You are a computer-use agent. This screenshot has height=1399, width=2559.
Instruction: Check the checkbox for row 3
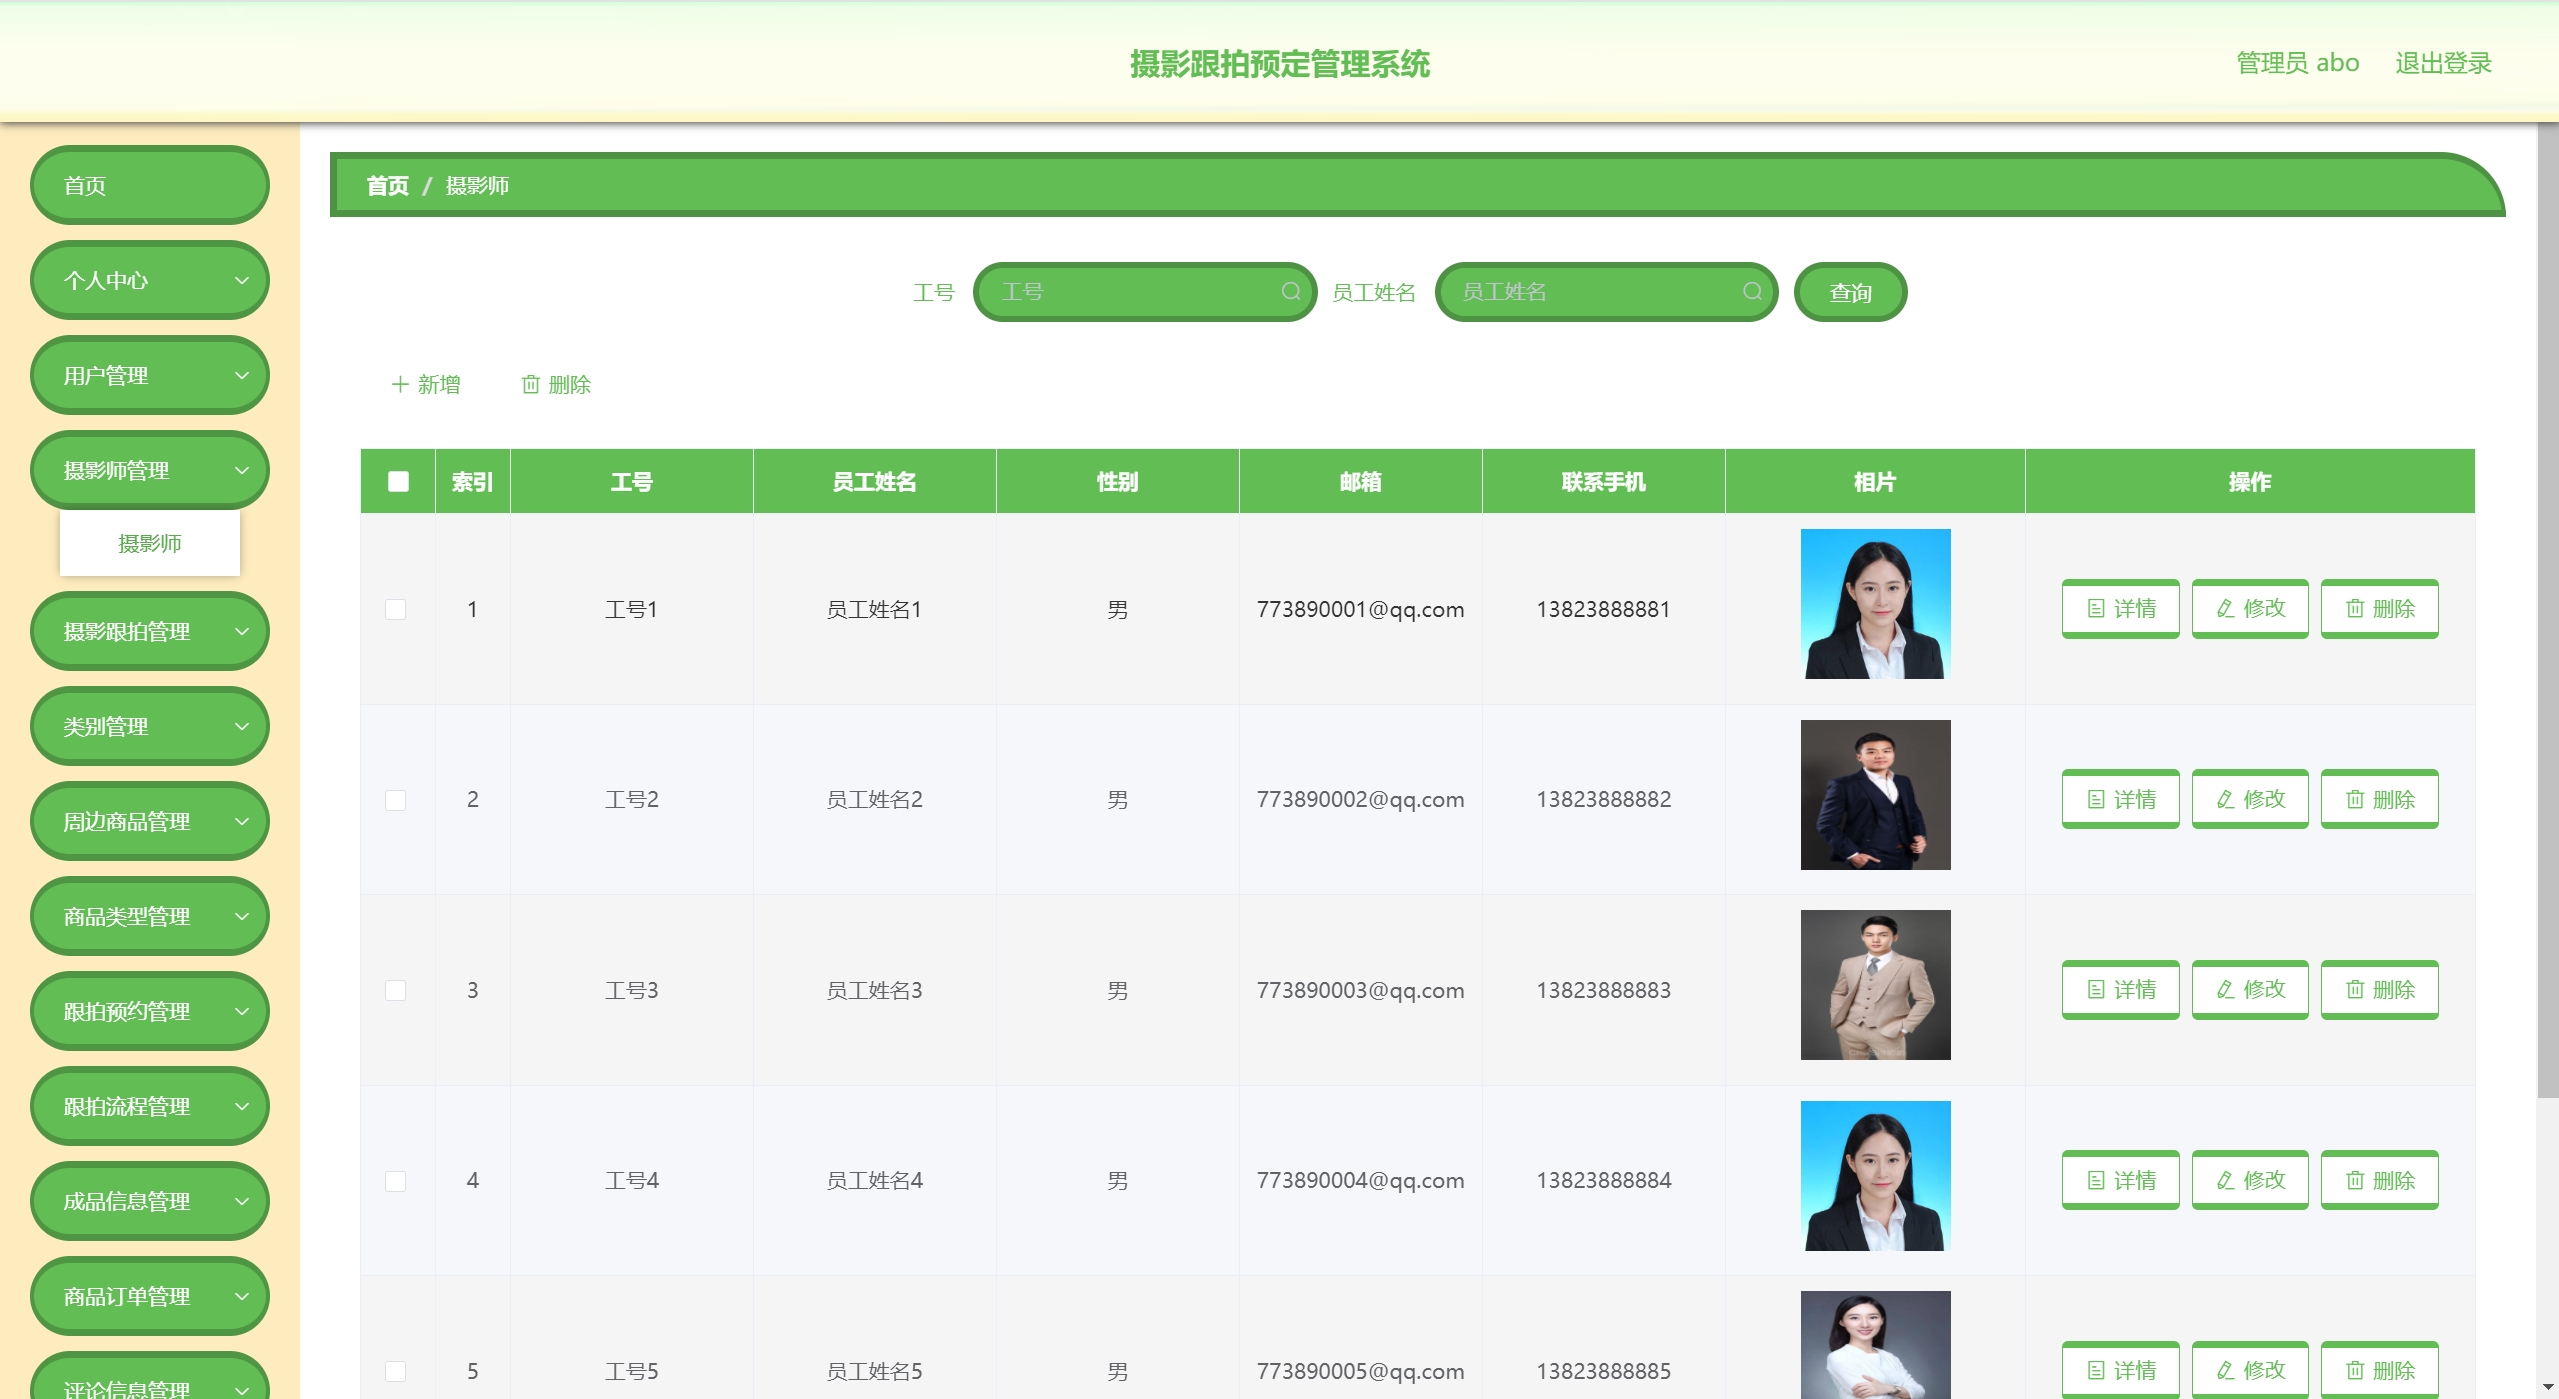click(x=396, y=990)
